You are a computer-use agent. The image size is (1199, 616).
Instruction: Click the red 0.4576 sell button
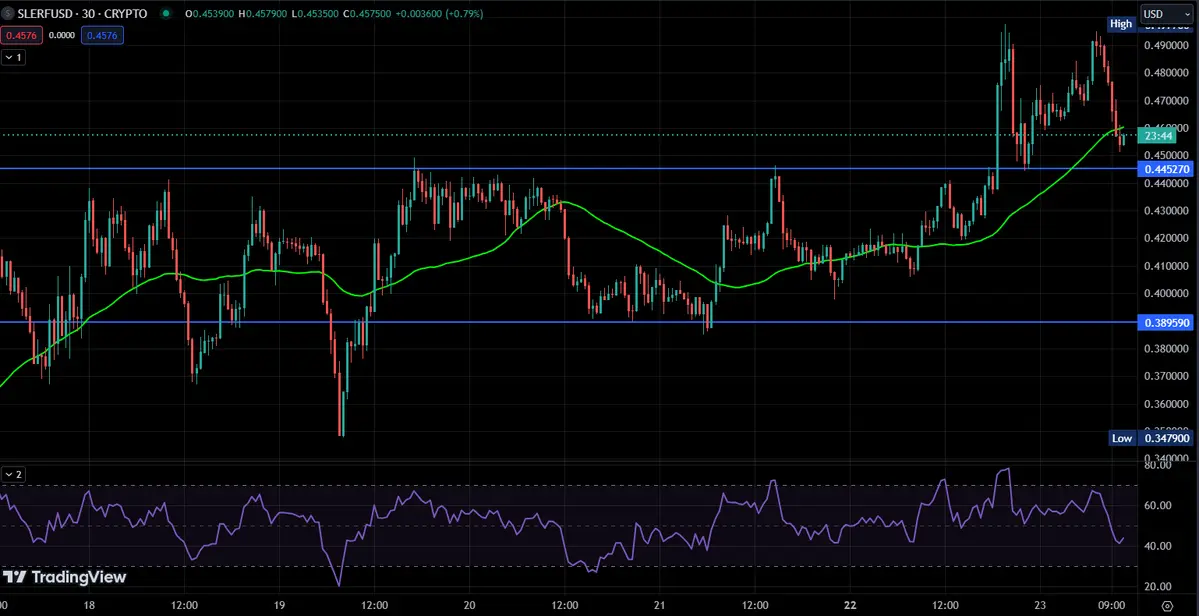pyautogui.click(x=22, y=34)
